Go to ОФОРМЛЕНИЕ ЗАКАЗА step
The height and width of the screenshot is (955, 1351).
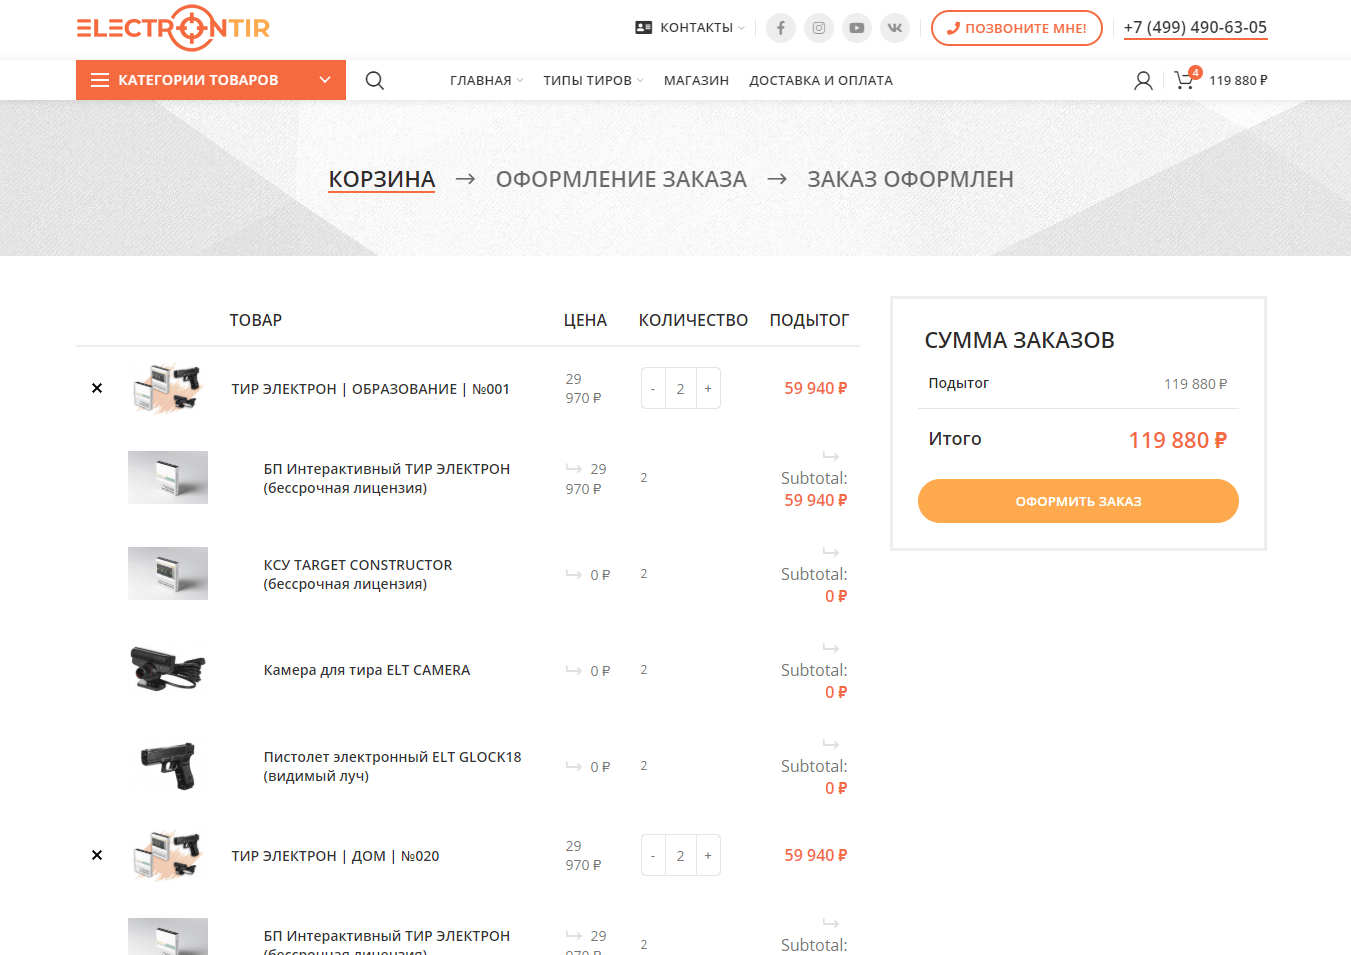(621, 179)
